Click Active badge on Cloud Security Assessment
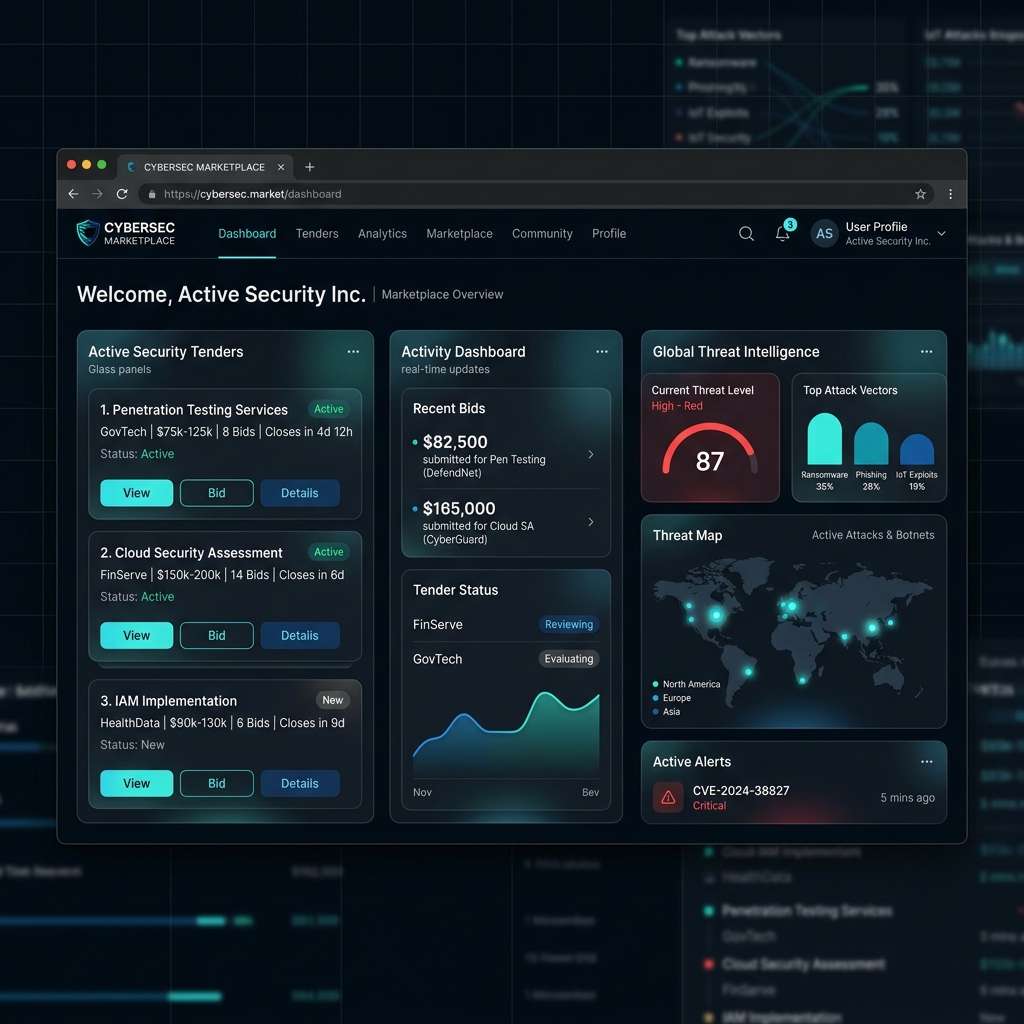Image resolution: width=1024 pixels, height=1024 pixels. click(x=328, y=552)
